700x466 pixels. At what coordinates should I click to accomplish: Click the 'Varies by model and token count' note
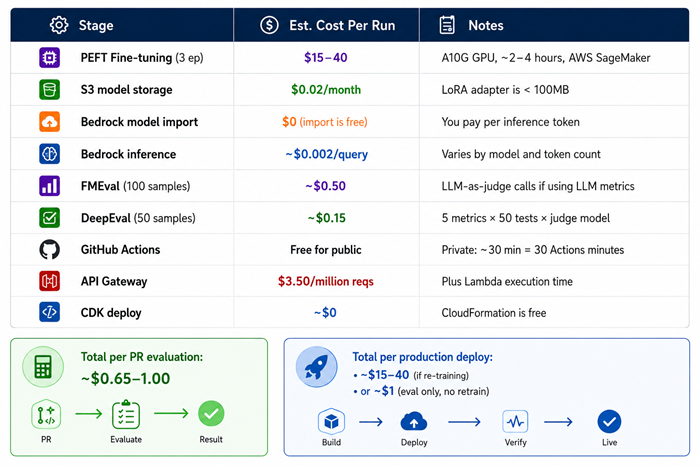click(x=521, y=154)
